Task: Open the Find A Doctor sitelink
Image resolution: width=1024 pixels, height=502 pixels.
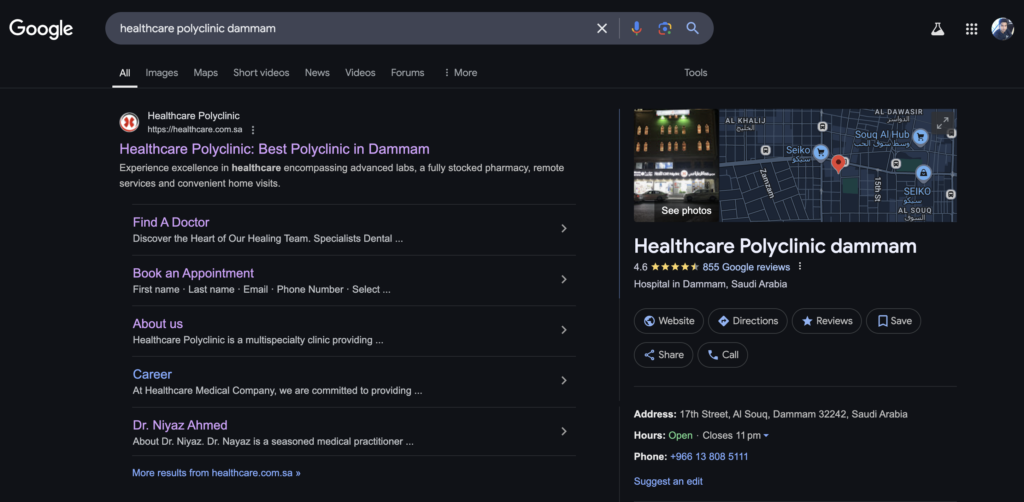Action: (171, 223)
